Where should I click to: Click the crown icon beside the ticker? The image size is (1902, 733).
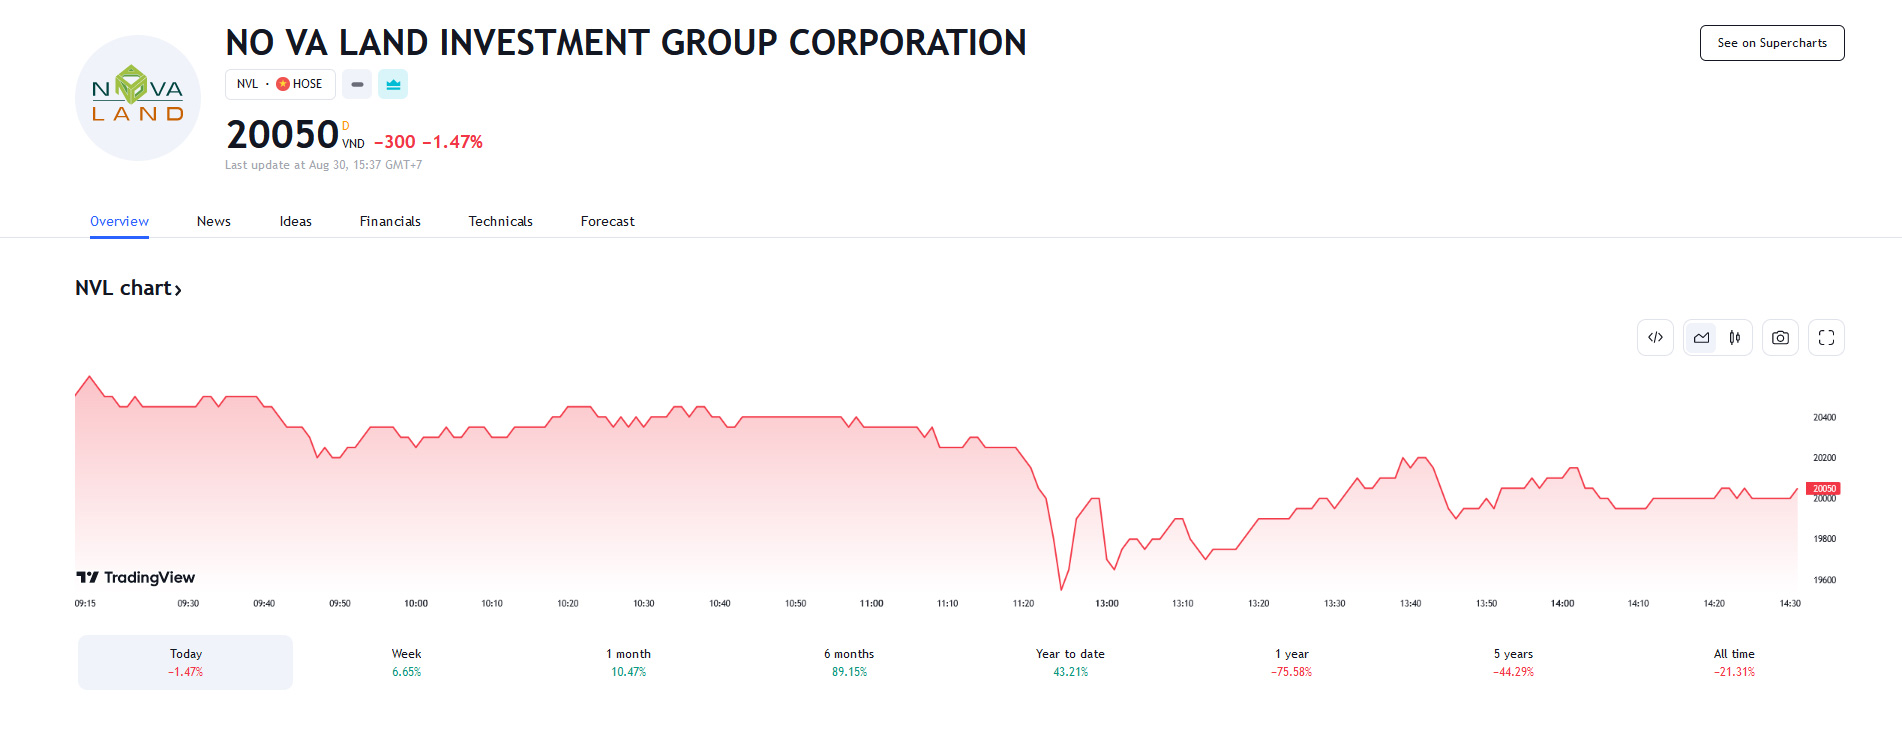[x=393, y=84]
